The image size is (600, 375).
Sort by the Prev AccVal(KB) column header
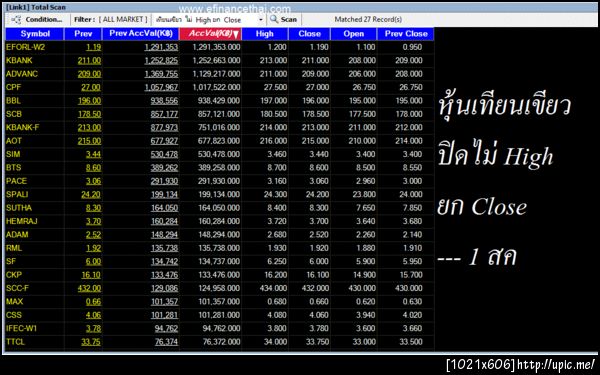tap(141, 34)
